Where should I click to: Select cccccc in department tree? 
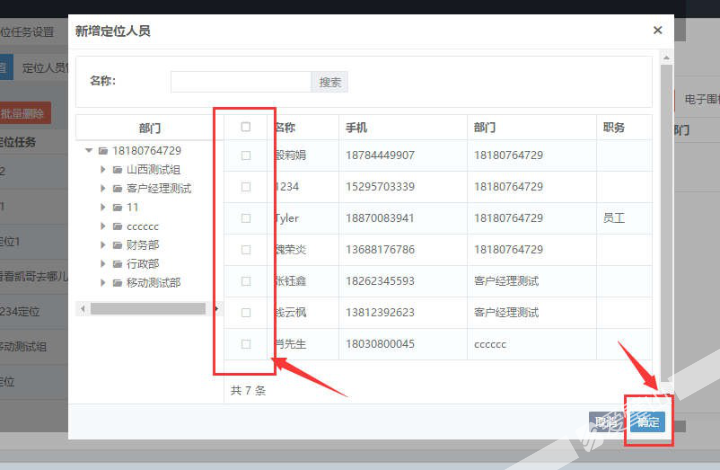pyautogui.click(x=142, y=226)
